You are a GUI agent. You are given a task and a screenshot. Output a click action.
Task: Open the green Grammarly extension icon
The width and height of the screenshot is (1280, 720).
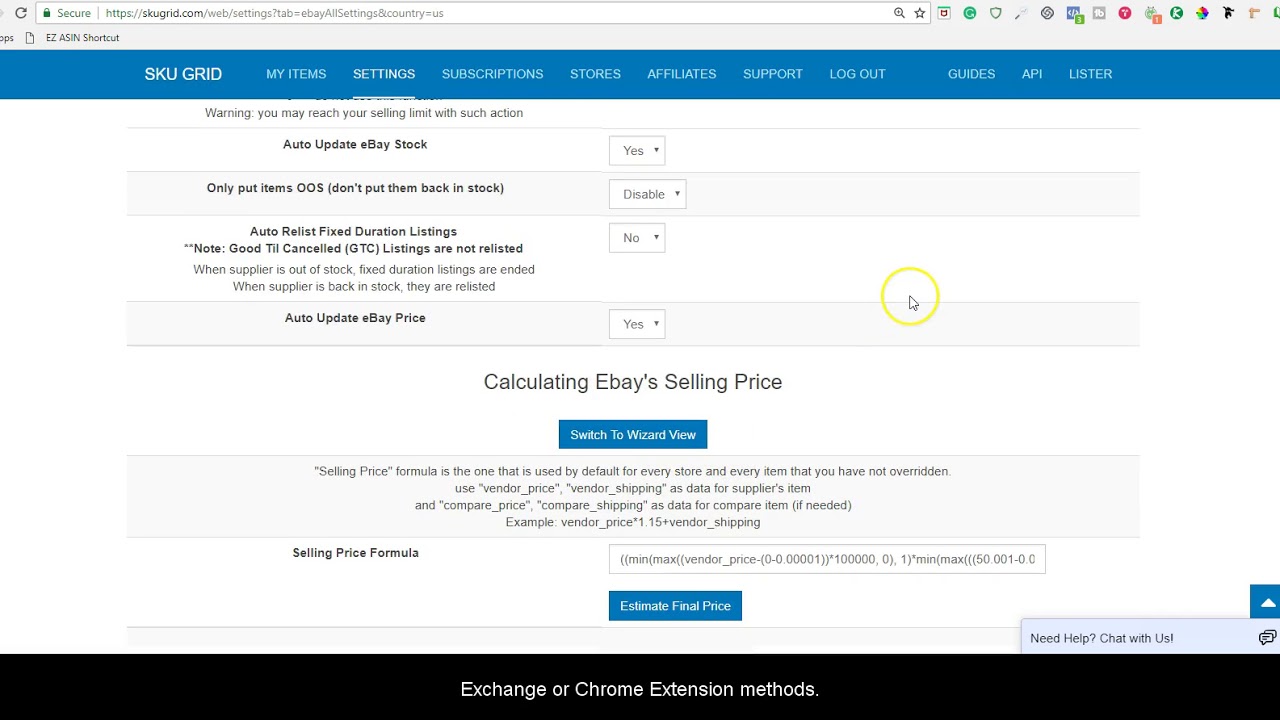coord(970,13)
